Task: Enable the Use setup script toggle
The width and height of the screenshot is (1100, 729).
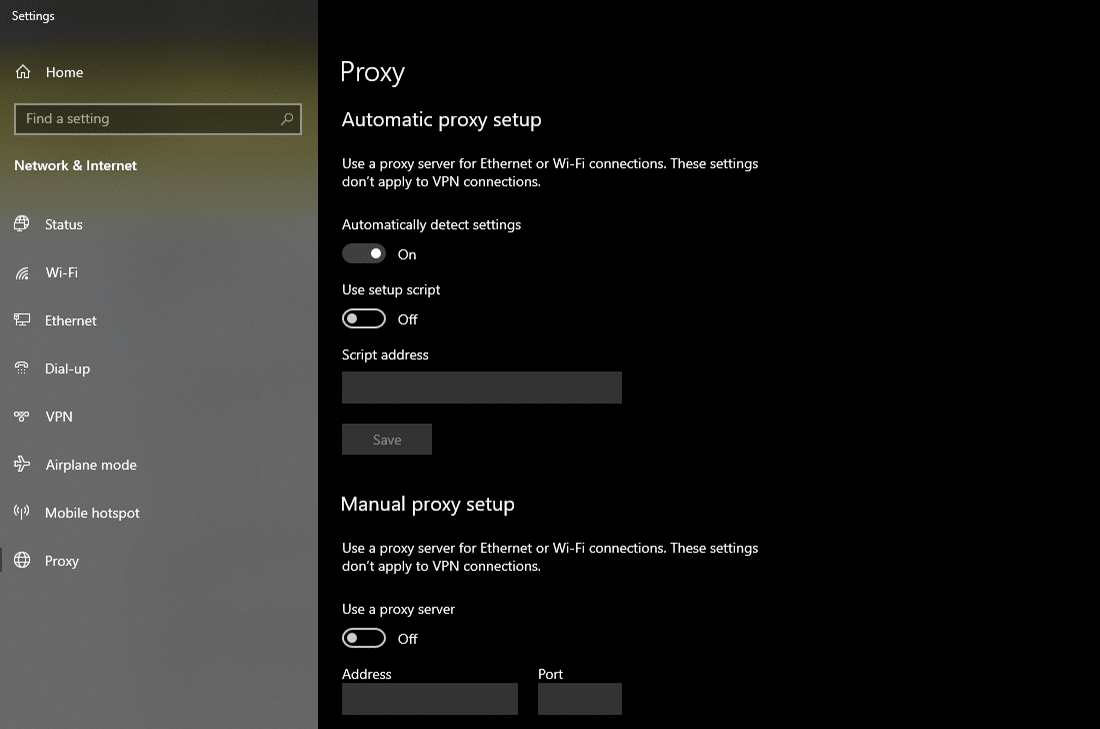Action: [364, 319]
